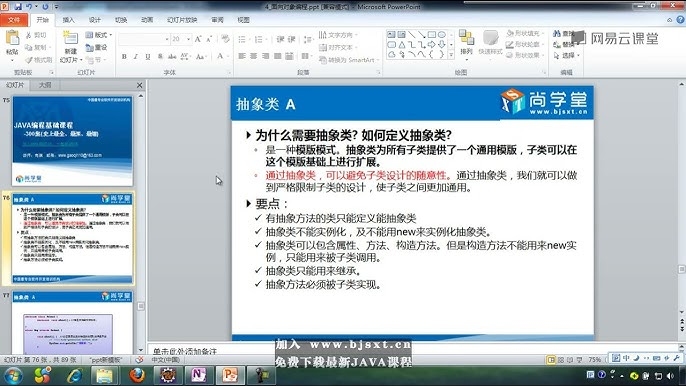Switch to the Design (设计) tab

coord(95,20)
